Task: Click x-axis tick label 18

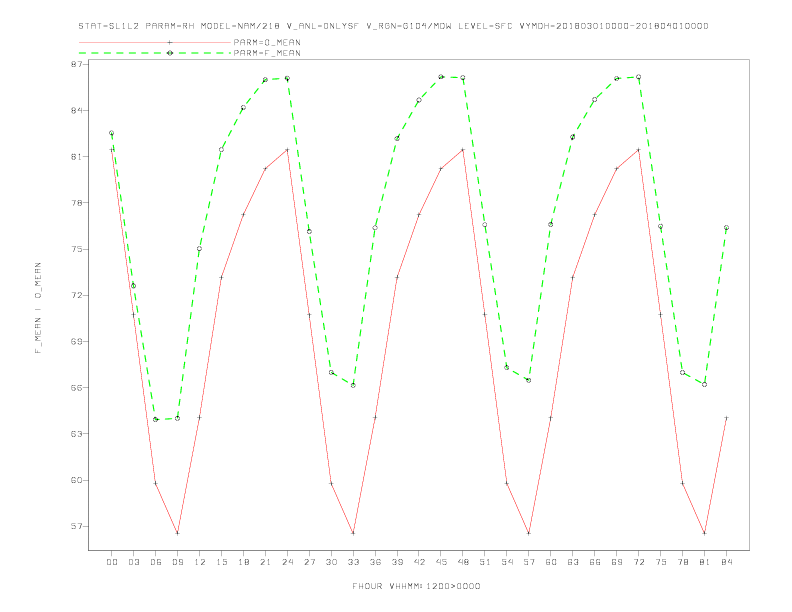Action: pyautogui.click(x=243, y=562)
